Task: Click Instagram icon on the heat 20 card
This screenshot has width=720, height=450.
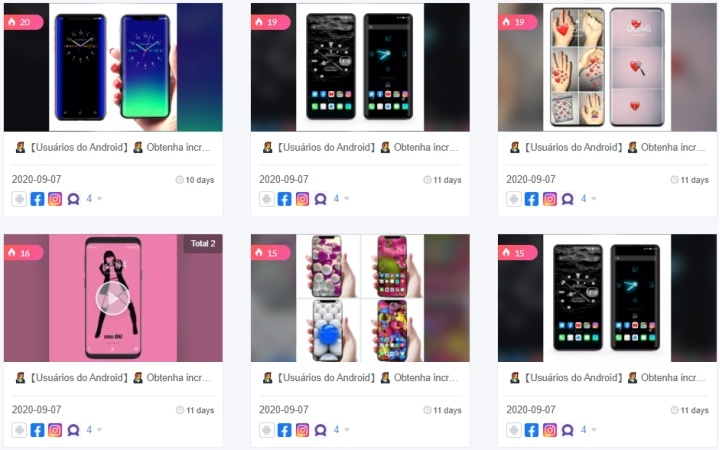Action: tap(55, 199)
